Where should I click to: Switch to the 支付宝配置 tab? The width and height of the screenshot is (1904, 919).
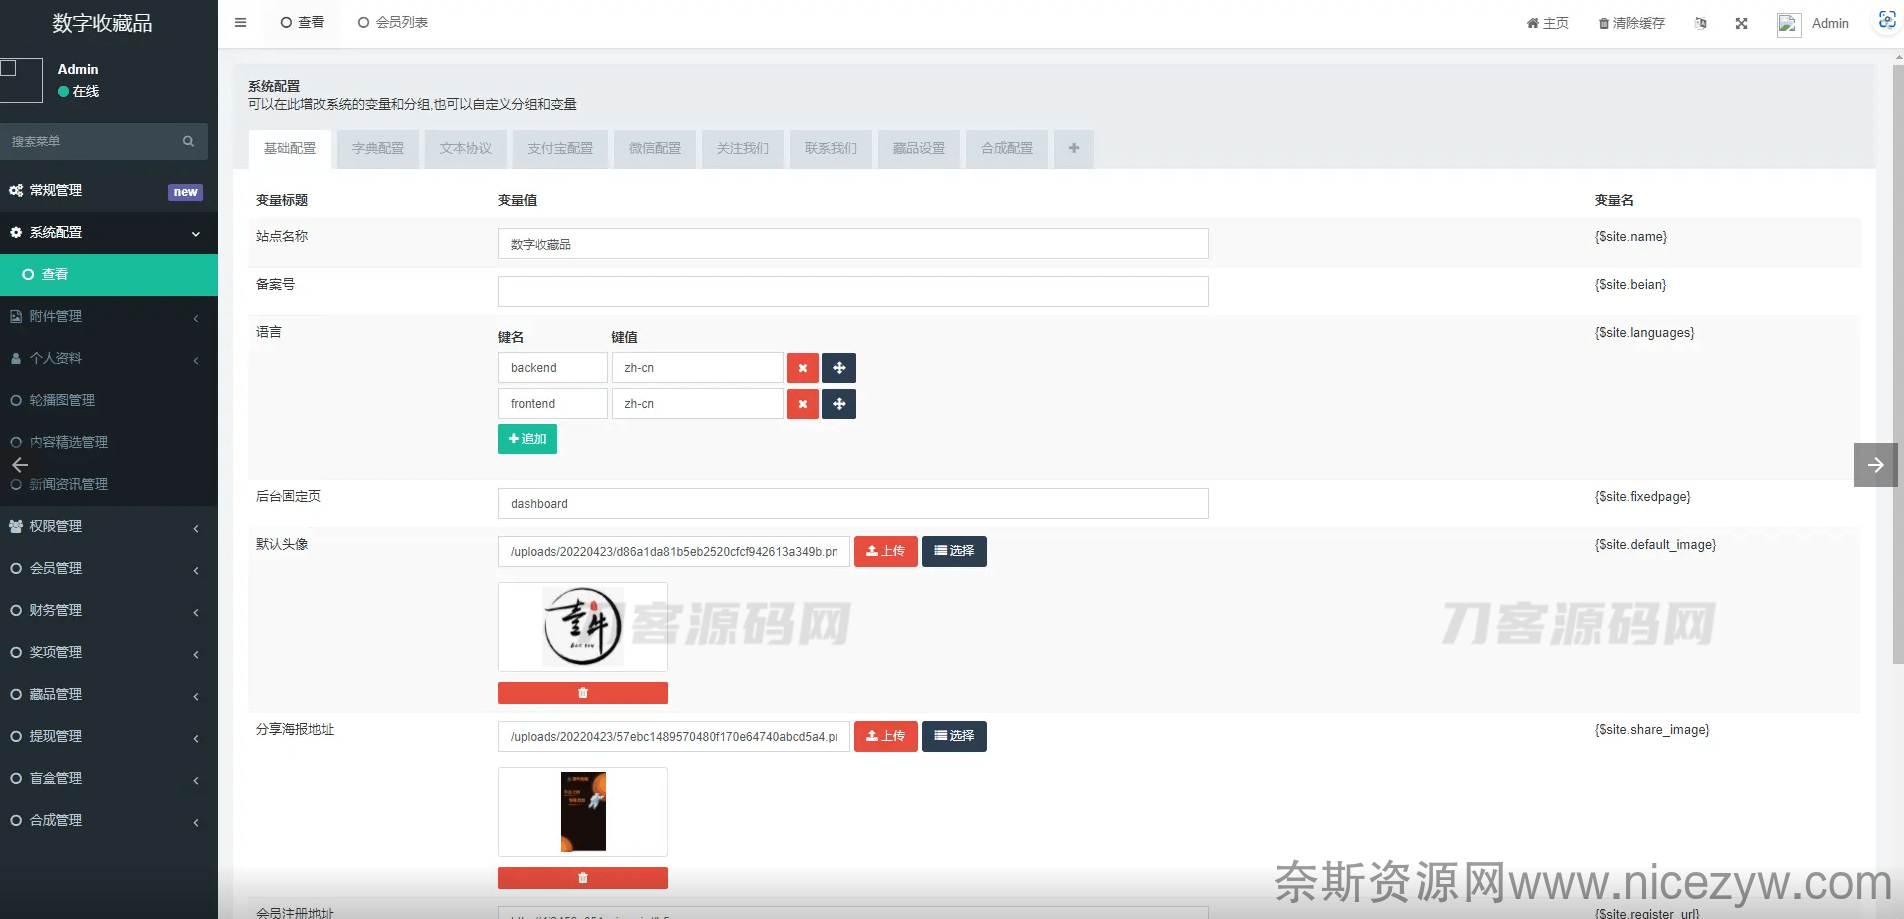click(560, 148)
